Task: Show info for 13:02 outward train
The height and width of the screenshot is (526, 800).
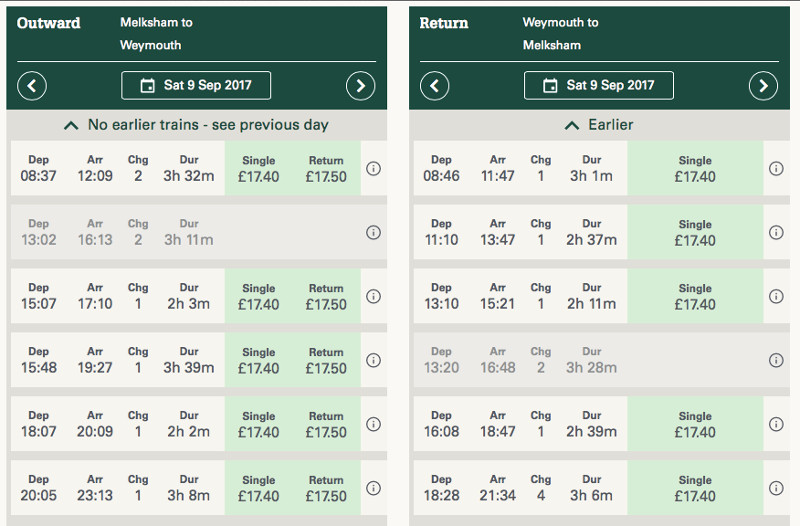Action: coord(373,233)
